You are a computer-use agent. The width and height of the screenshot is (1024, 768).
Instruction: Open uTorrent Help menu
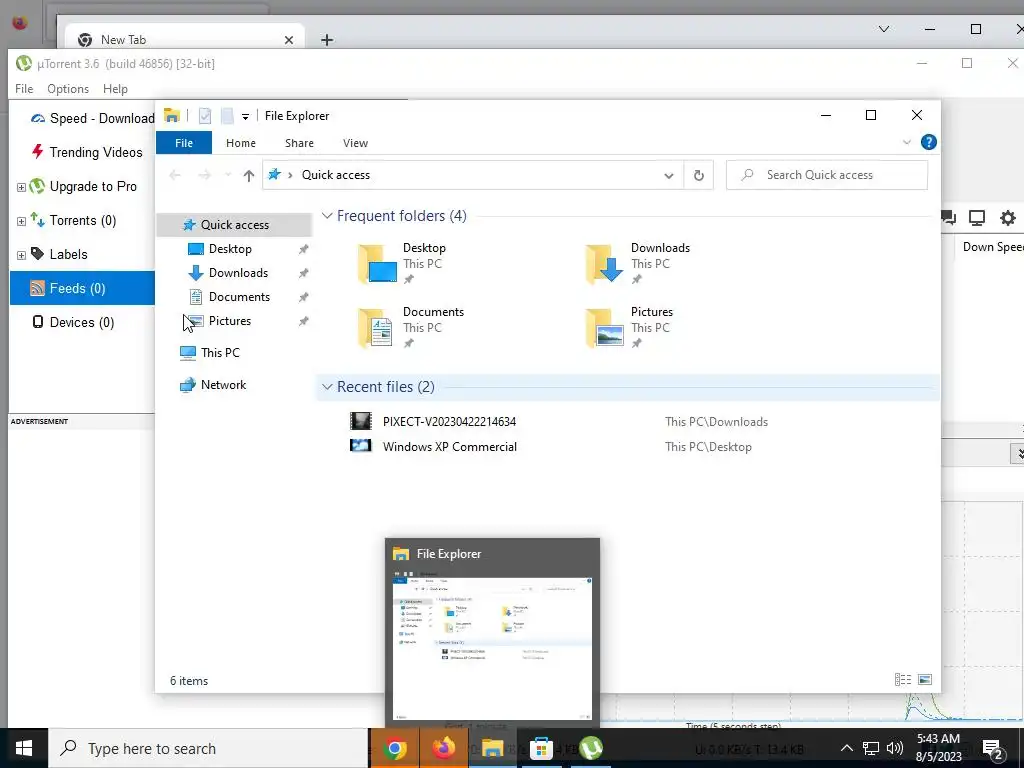pos(116,89)
